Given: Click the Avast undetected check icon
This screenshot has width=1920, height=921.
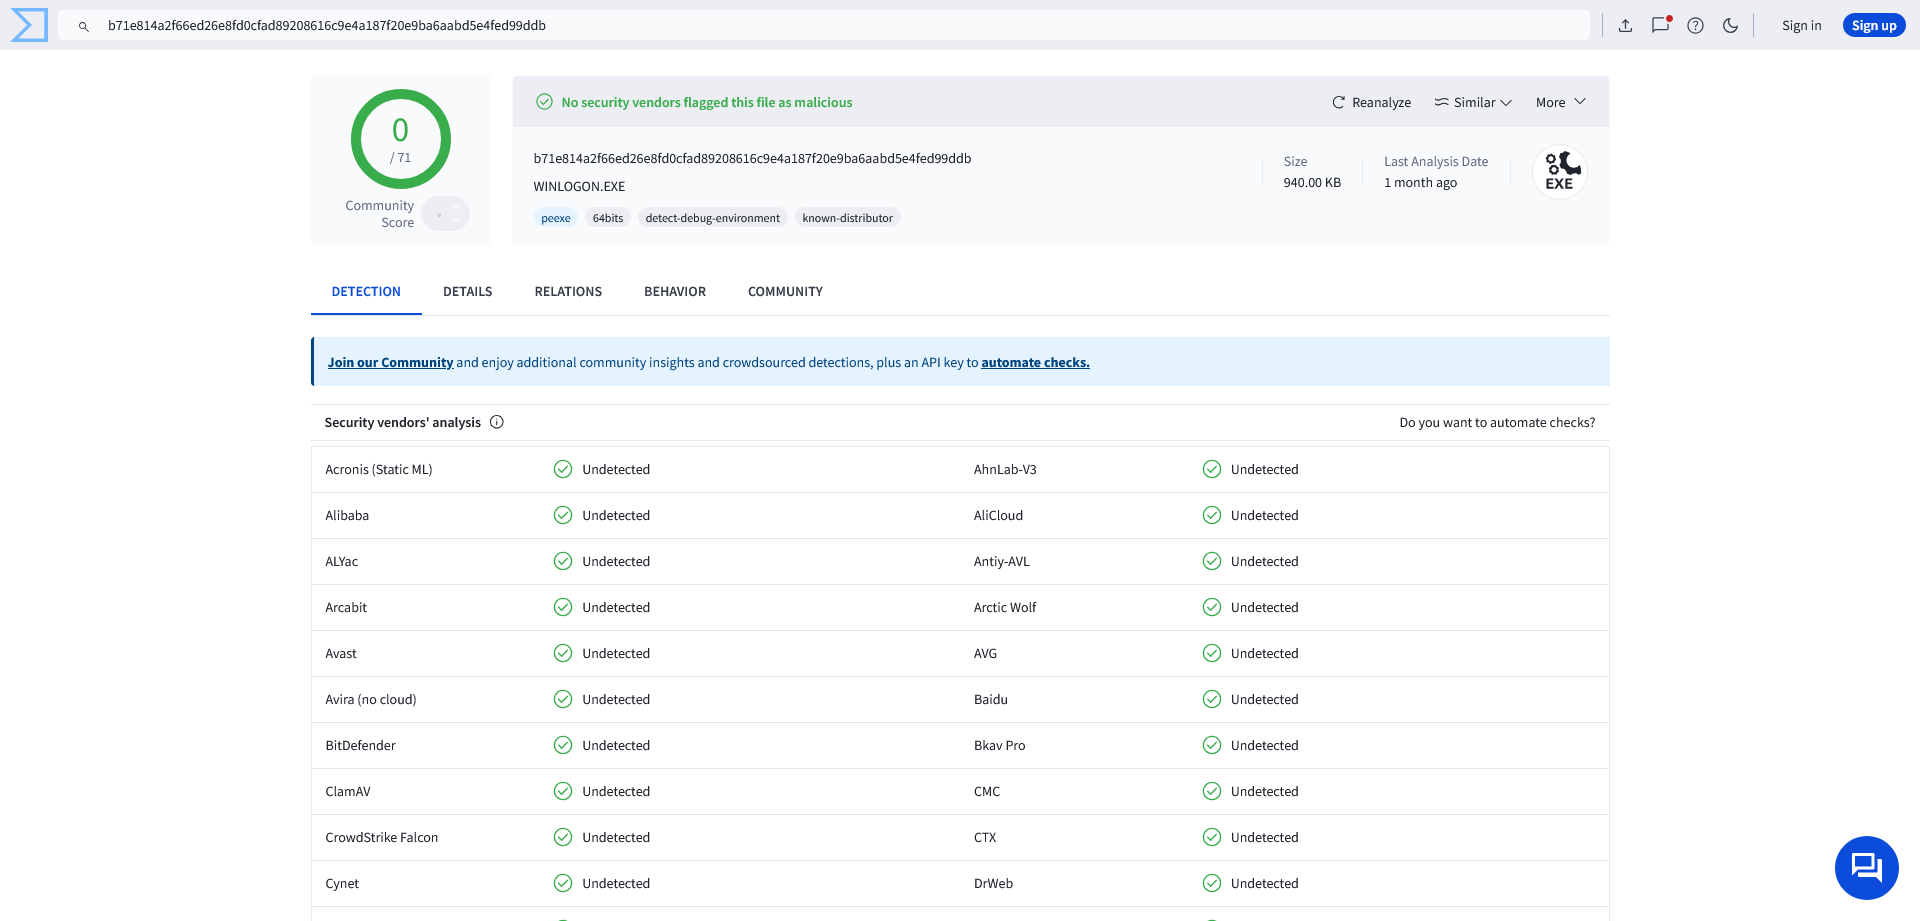Looking at the screenshot, I should coord(563,653).
